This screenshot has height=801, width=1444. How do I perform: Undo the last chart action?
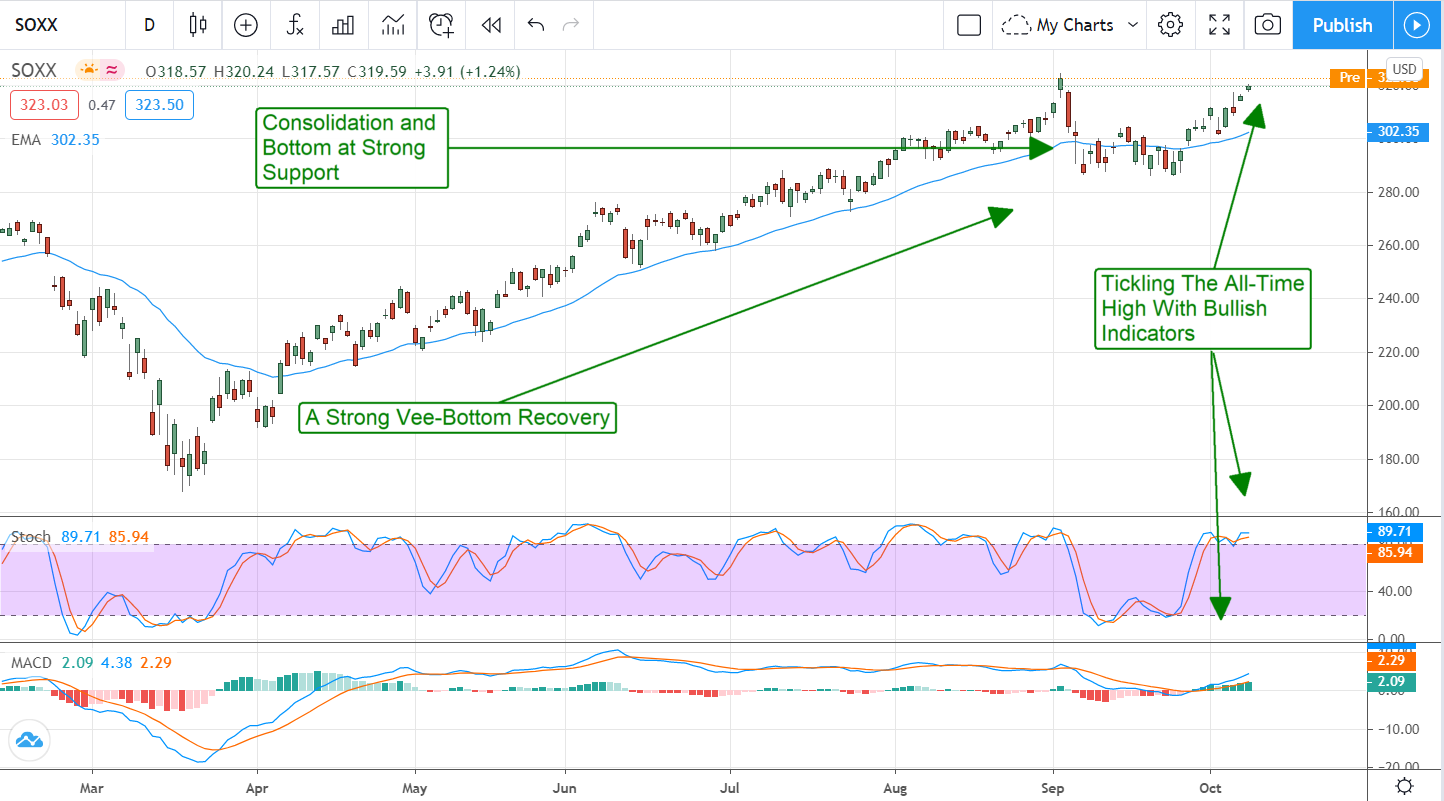click(x=536, y=25)
